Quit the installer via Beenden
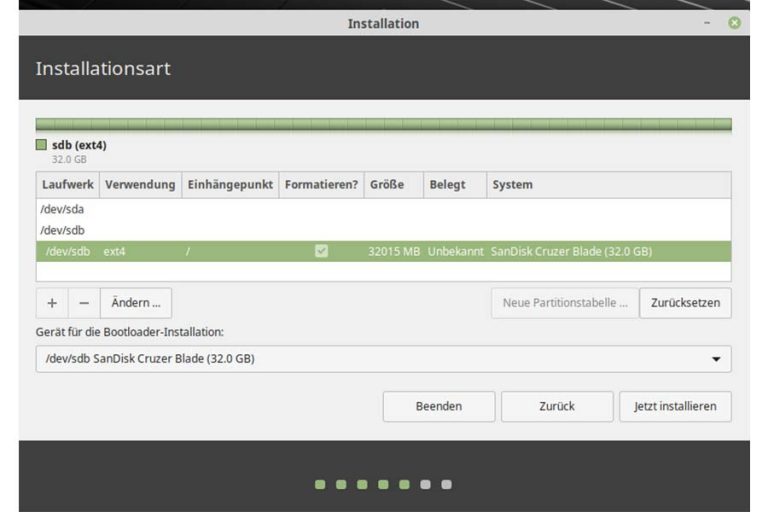768x512 pixels. click(x=438, y=406)
